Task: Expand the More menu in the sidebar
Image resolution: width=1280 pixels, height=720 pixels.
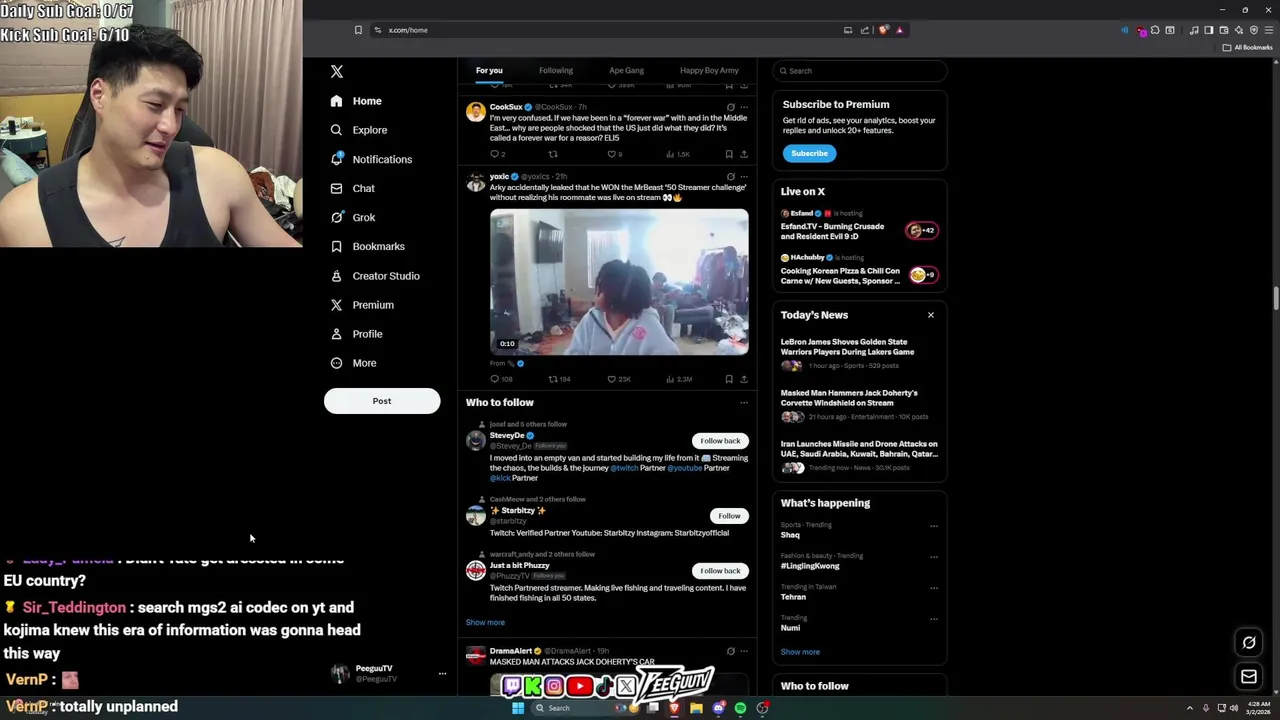Action: point(353,363)
